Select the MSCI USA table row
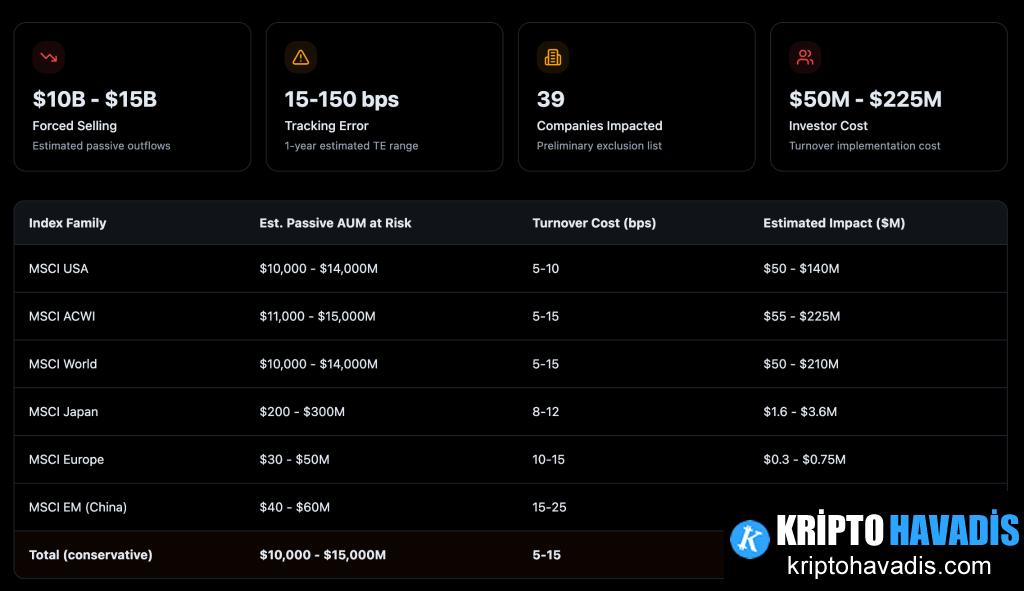Screen dimensions: 1024x591 coord(59,269)
